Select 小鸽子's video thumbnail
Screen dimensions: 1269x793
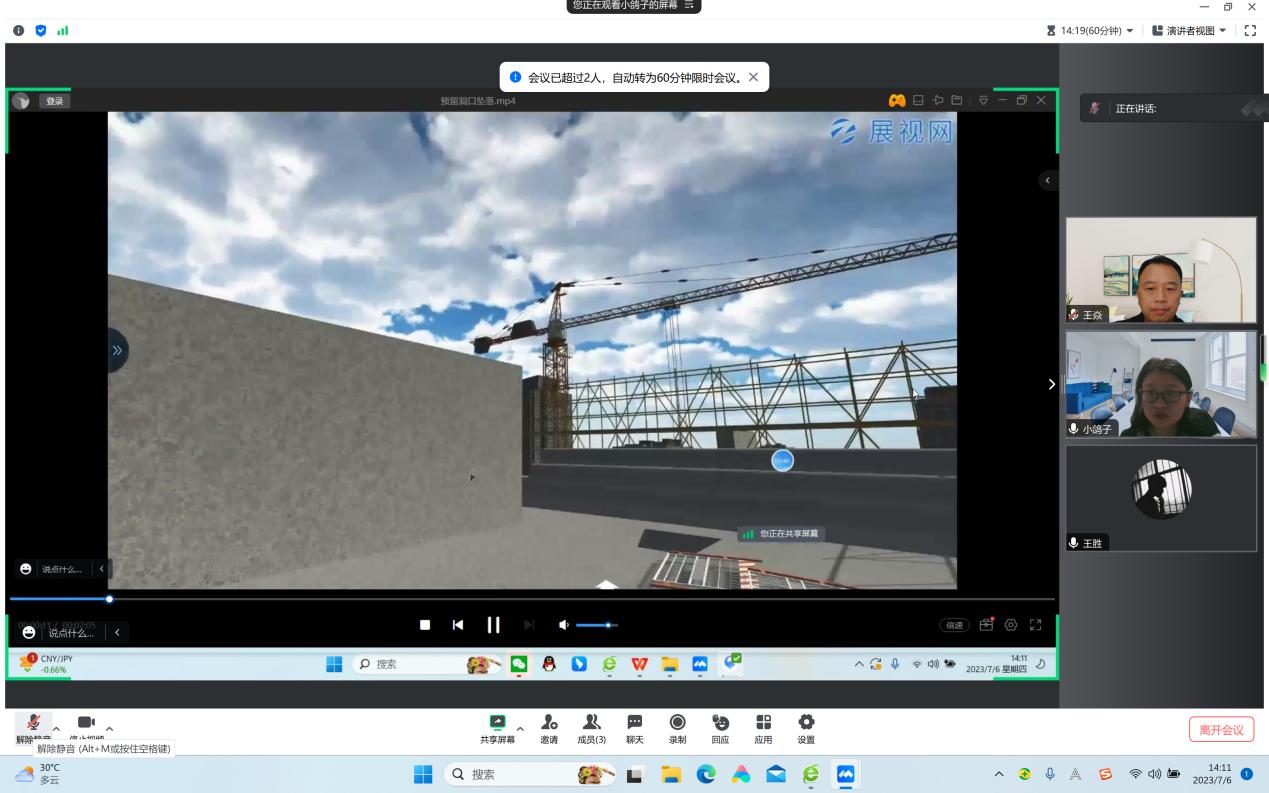pyautogui.click(x=1160, y=384)
